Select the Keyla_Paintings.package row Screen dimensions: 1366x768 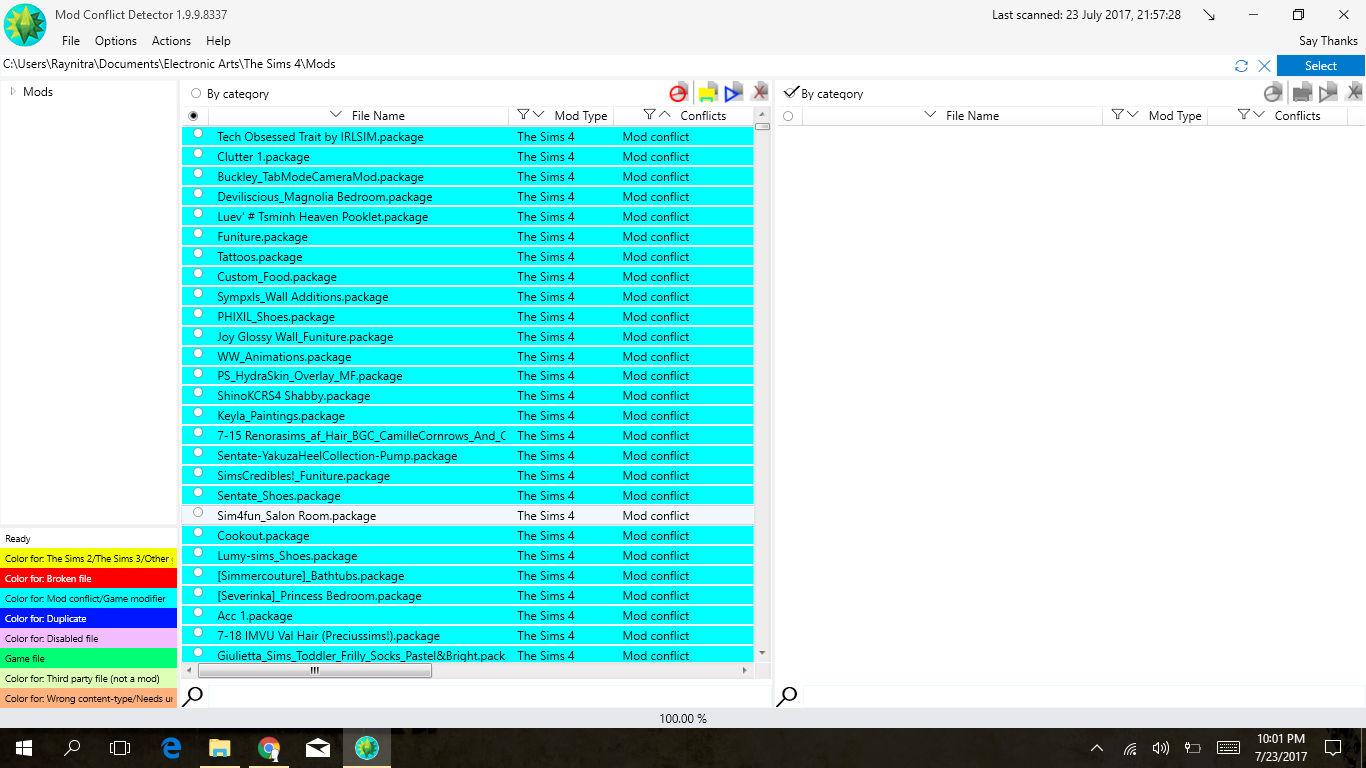468,415
